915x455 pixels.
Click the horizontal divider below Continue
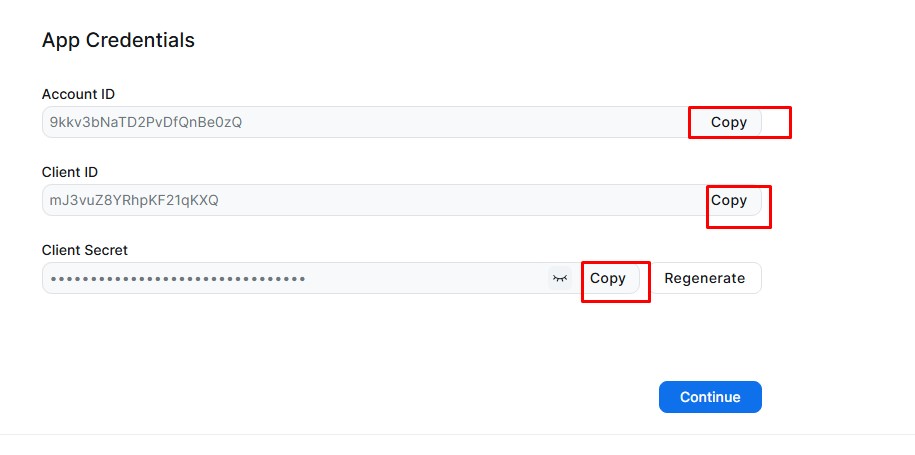point(458,434)
